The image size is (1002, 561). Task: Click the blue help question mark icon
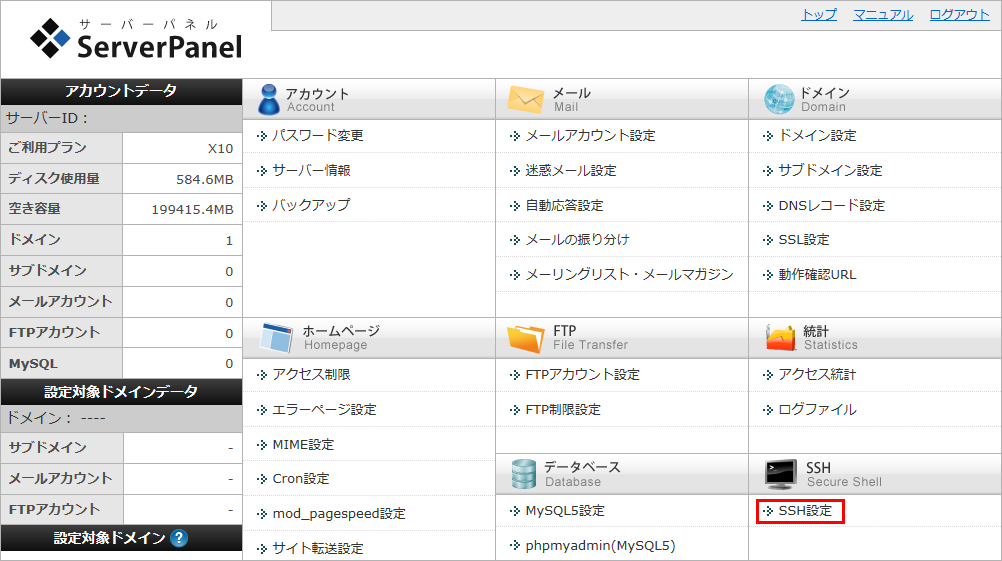(179, 538)
